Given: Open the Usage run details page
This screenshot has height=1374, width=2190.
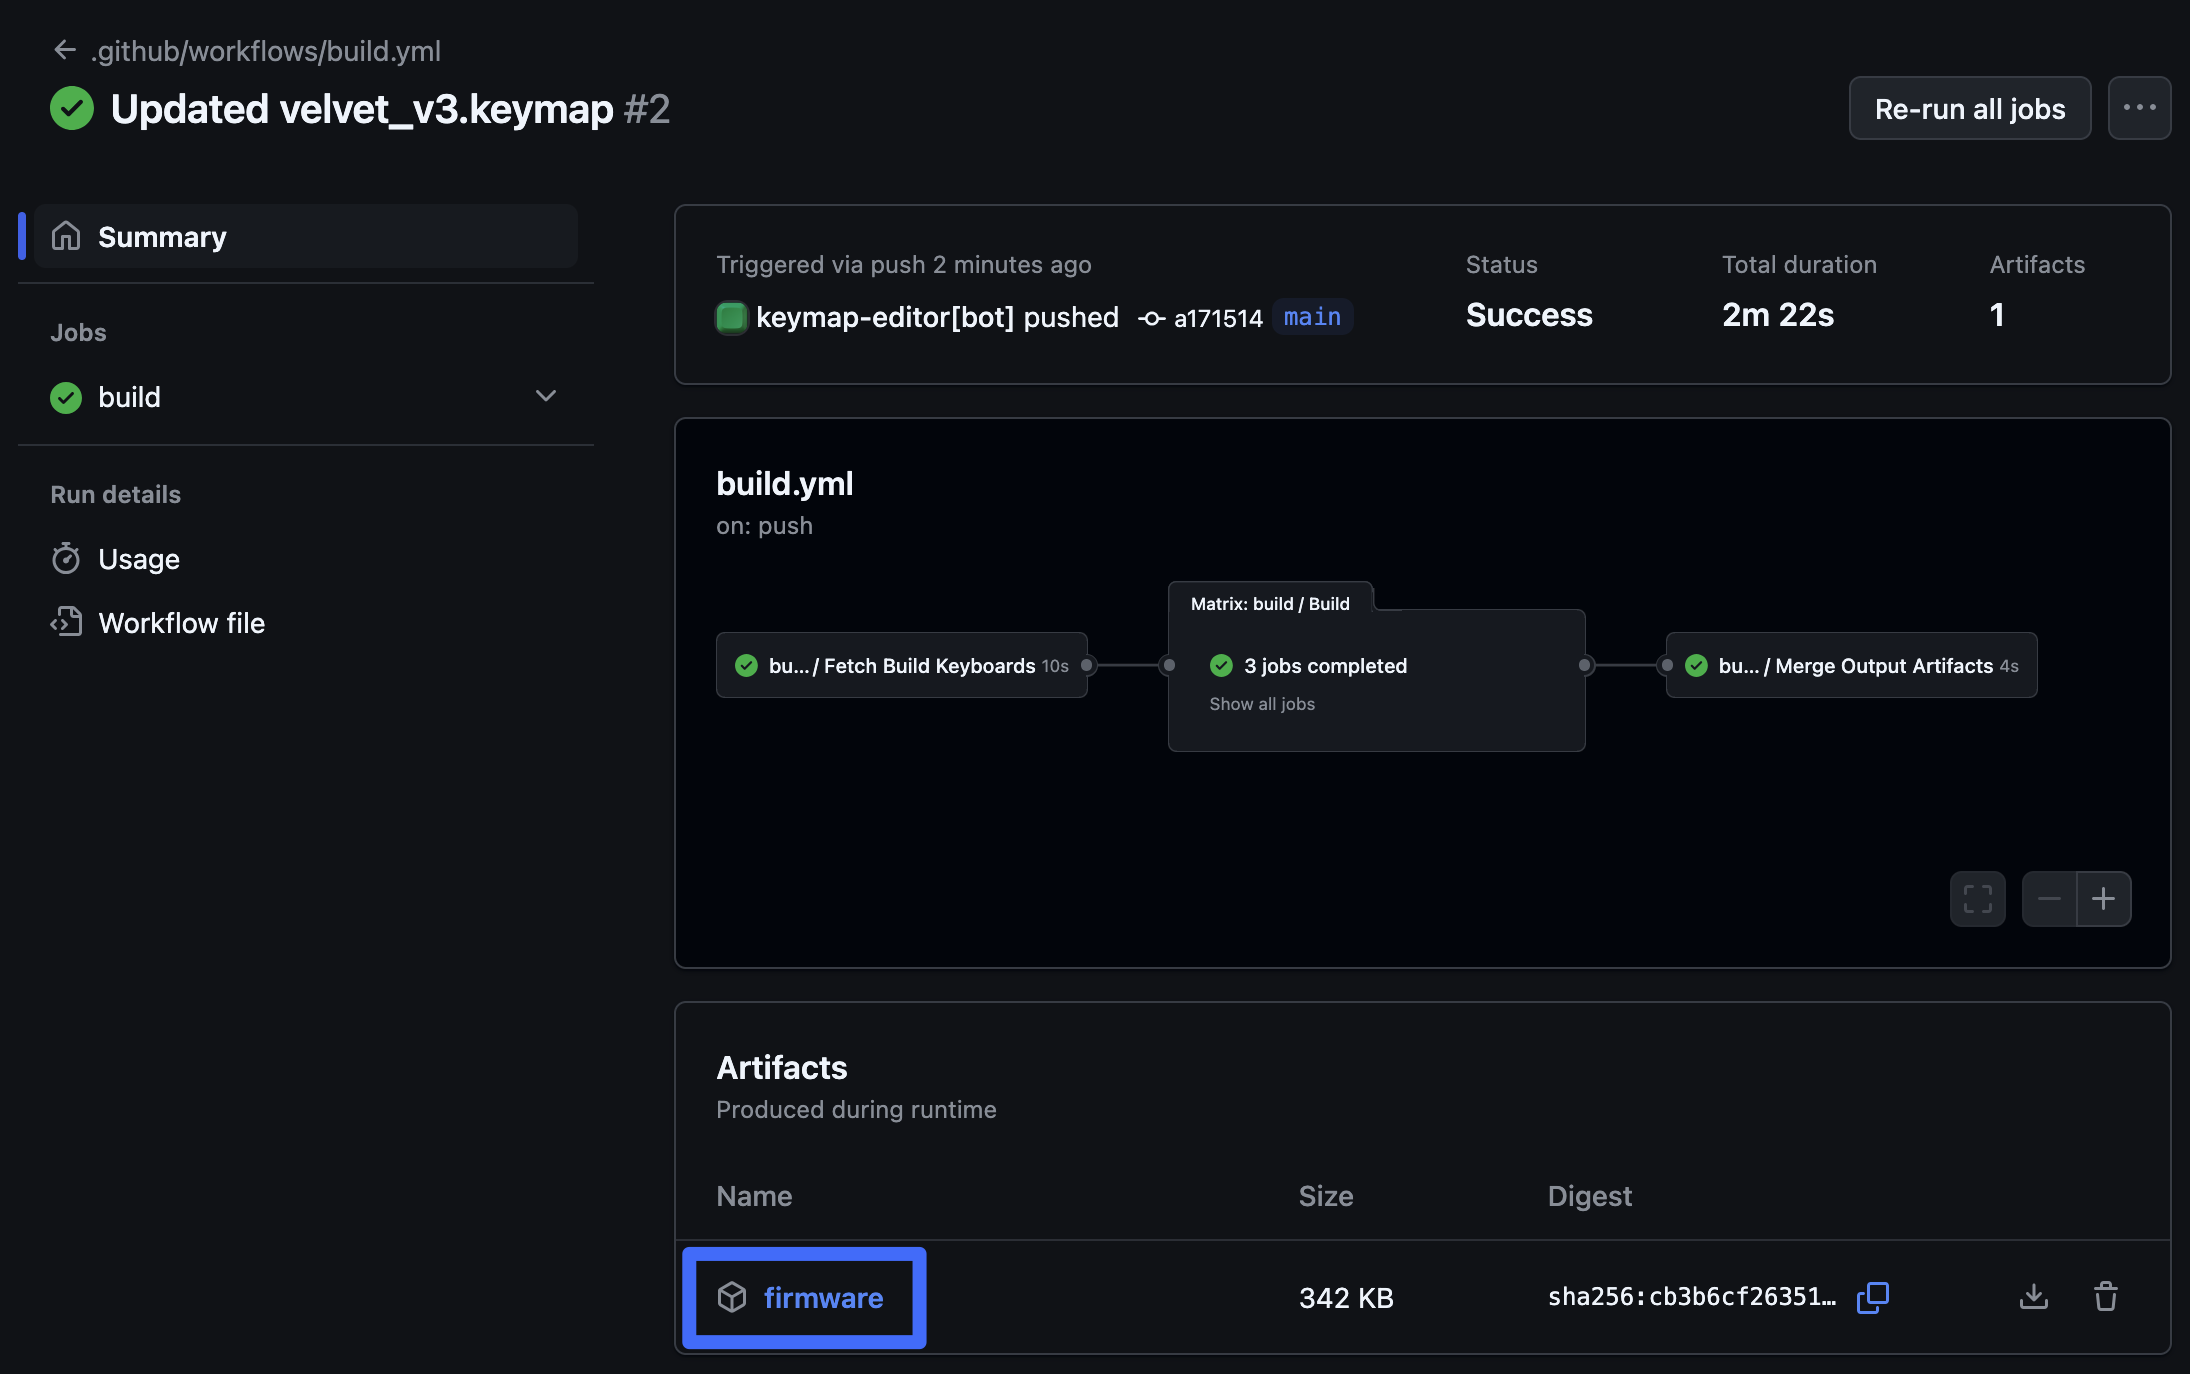Looking at the screenshot, I should tap(139, 559).
